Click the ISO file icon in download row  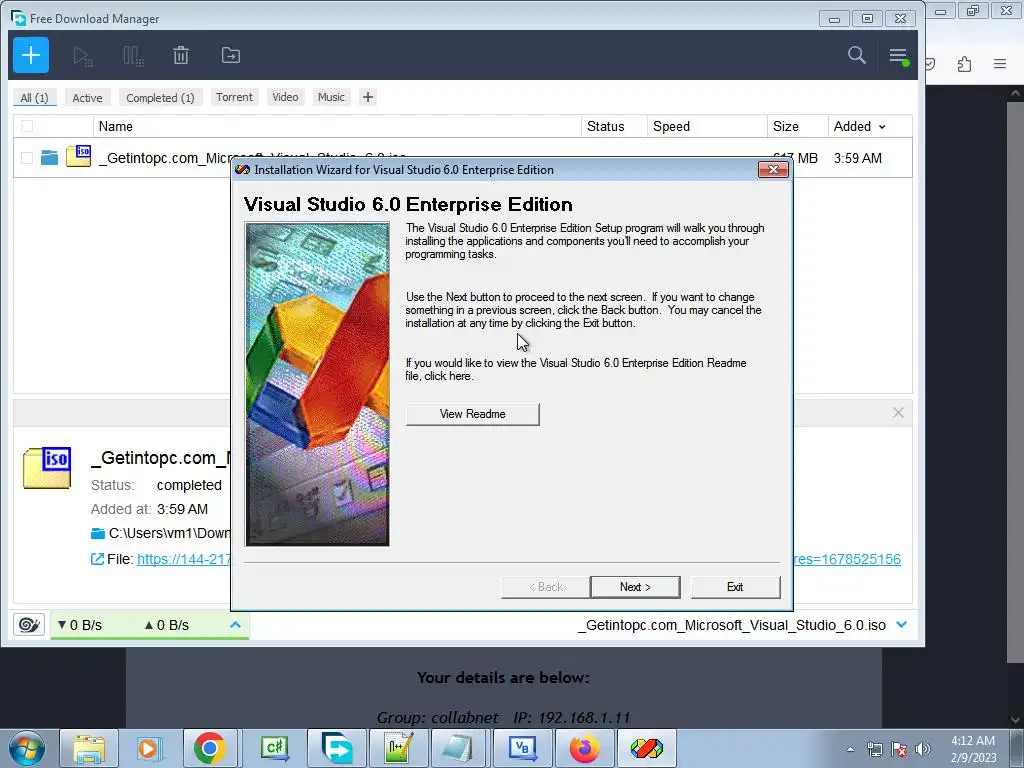coord(78,156)
